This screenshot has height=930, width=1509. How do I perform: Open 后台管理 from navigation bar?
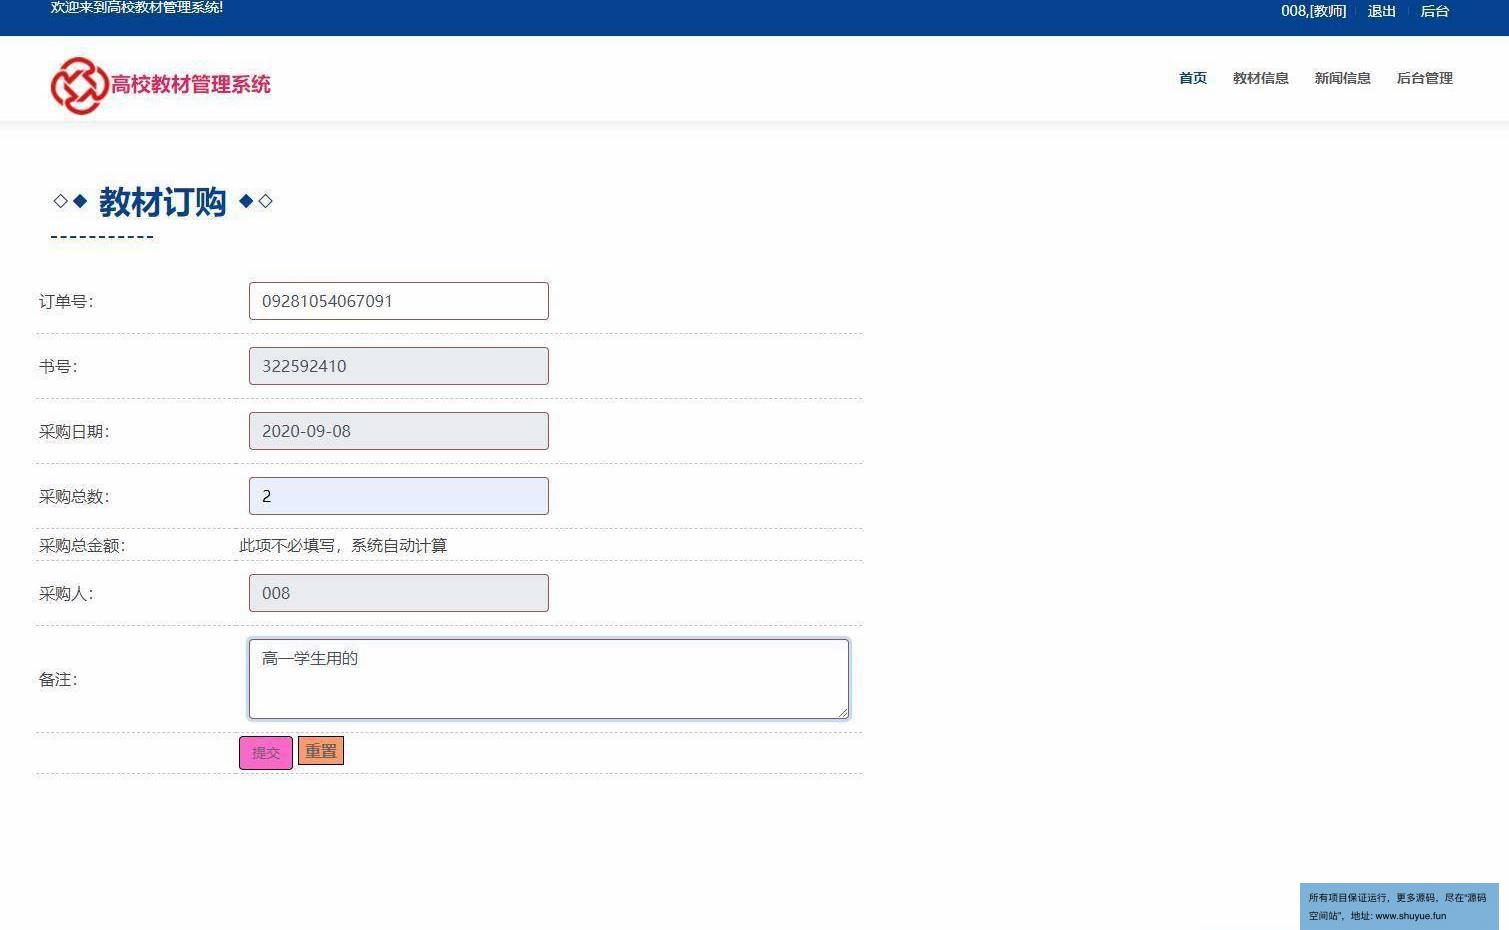[x=1424, y=78]
